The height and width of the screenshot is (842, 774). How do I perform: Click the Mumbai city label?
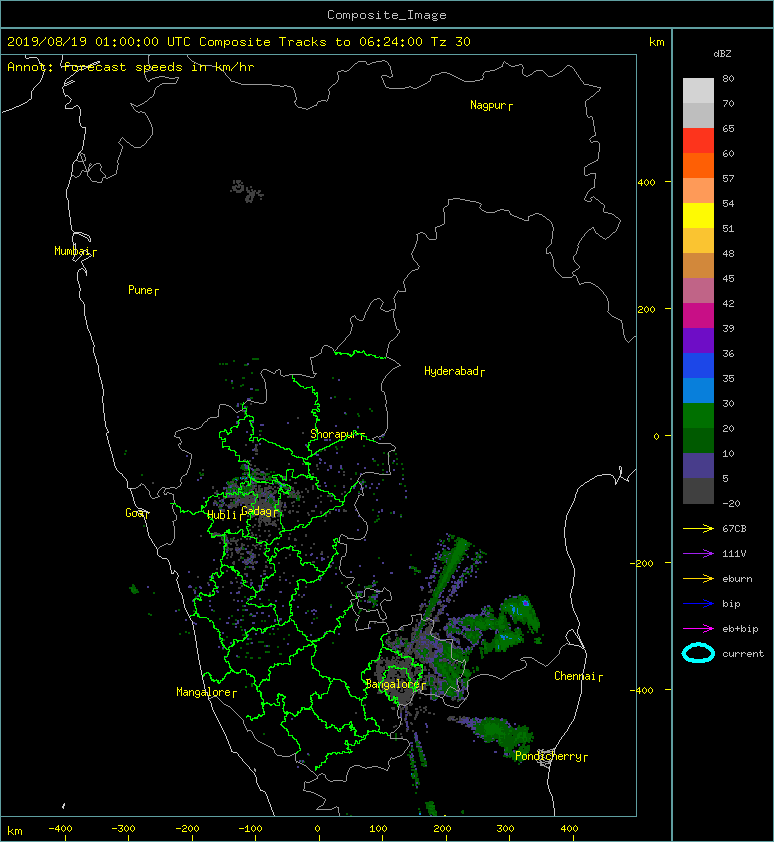(72, 251)
